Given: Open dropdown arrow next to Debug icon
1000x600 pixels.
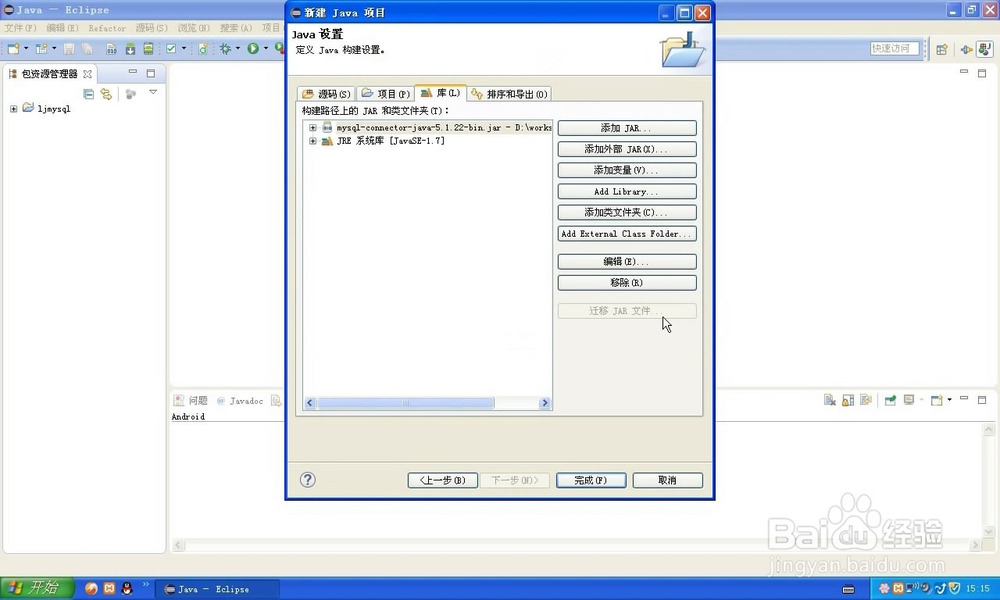Looking at the screenshot, I should 238,48.
